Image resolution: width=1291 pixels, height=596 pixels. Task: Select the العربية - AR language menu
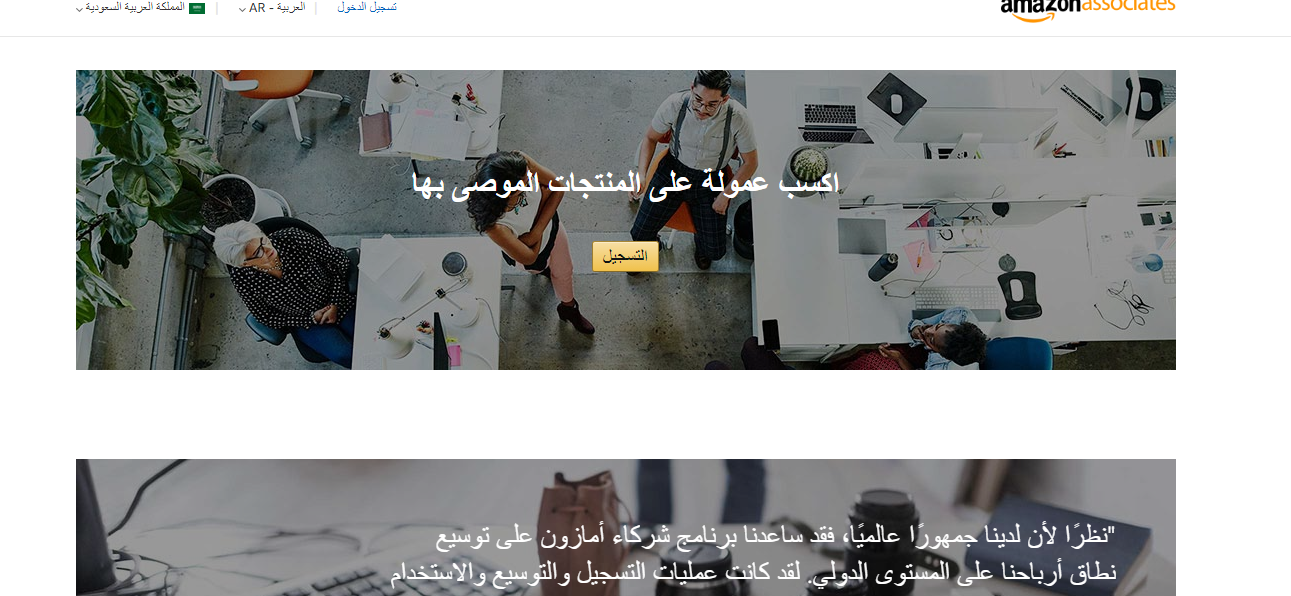coord(272,8)
